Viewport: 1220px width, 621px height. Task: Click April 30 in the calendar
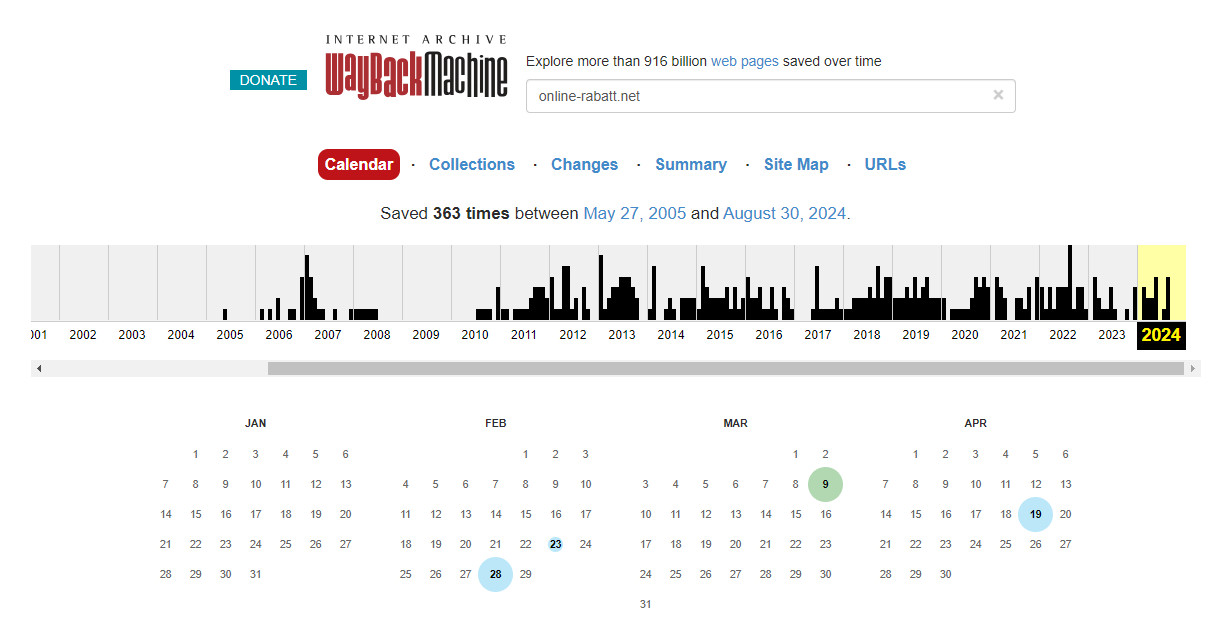945,574
